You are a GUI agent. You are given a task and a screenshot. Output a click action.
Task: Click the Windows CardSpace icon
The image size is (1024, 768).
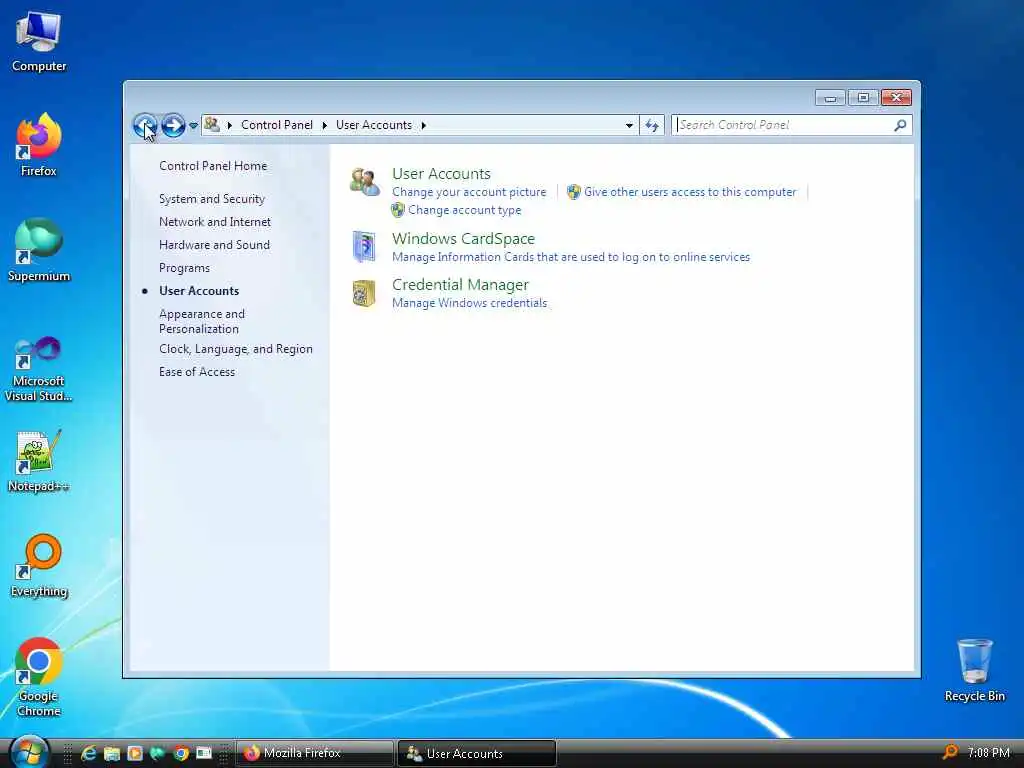click(364, 247)
